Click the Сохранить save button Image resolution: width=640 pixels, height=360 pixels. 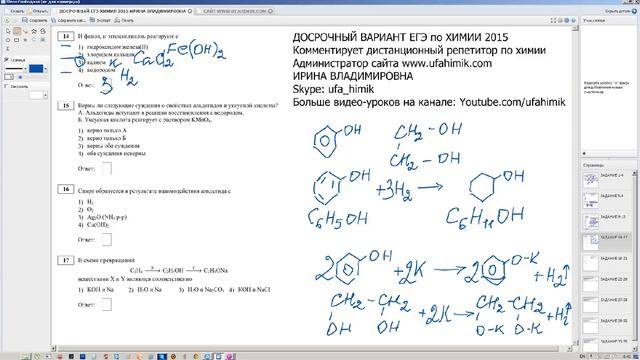tap(34, 20)
